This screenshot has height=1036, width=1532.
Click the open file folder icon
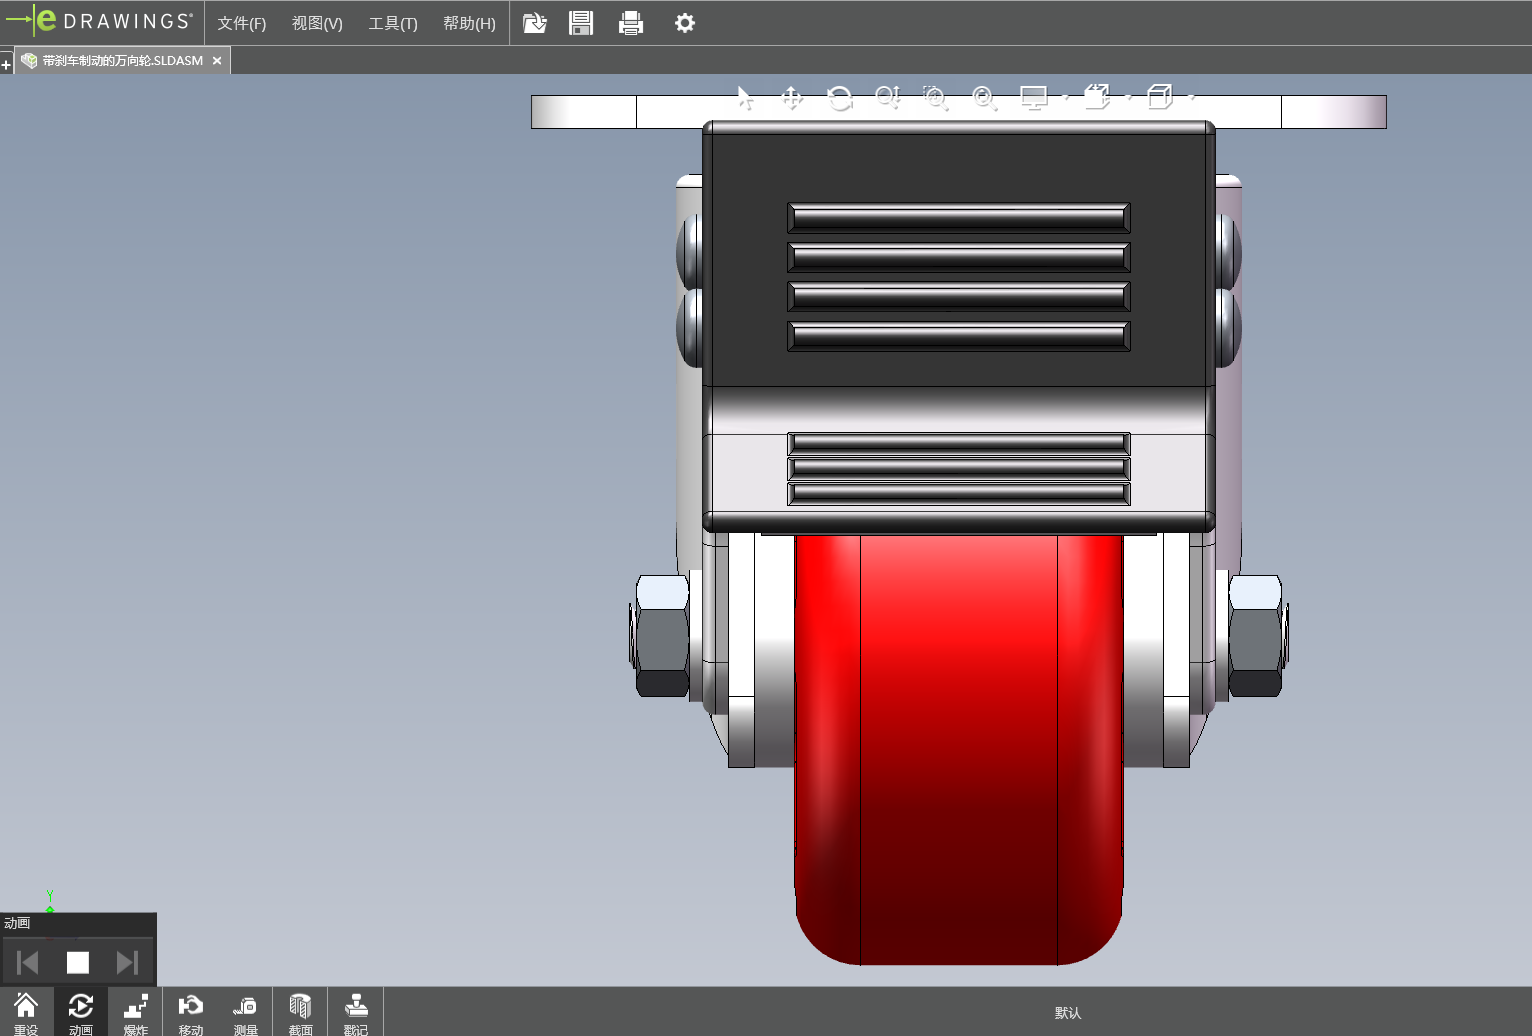(535, 23)
